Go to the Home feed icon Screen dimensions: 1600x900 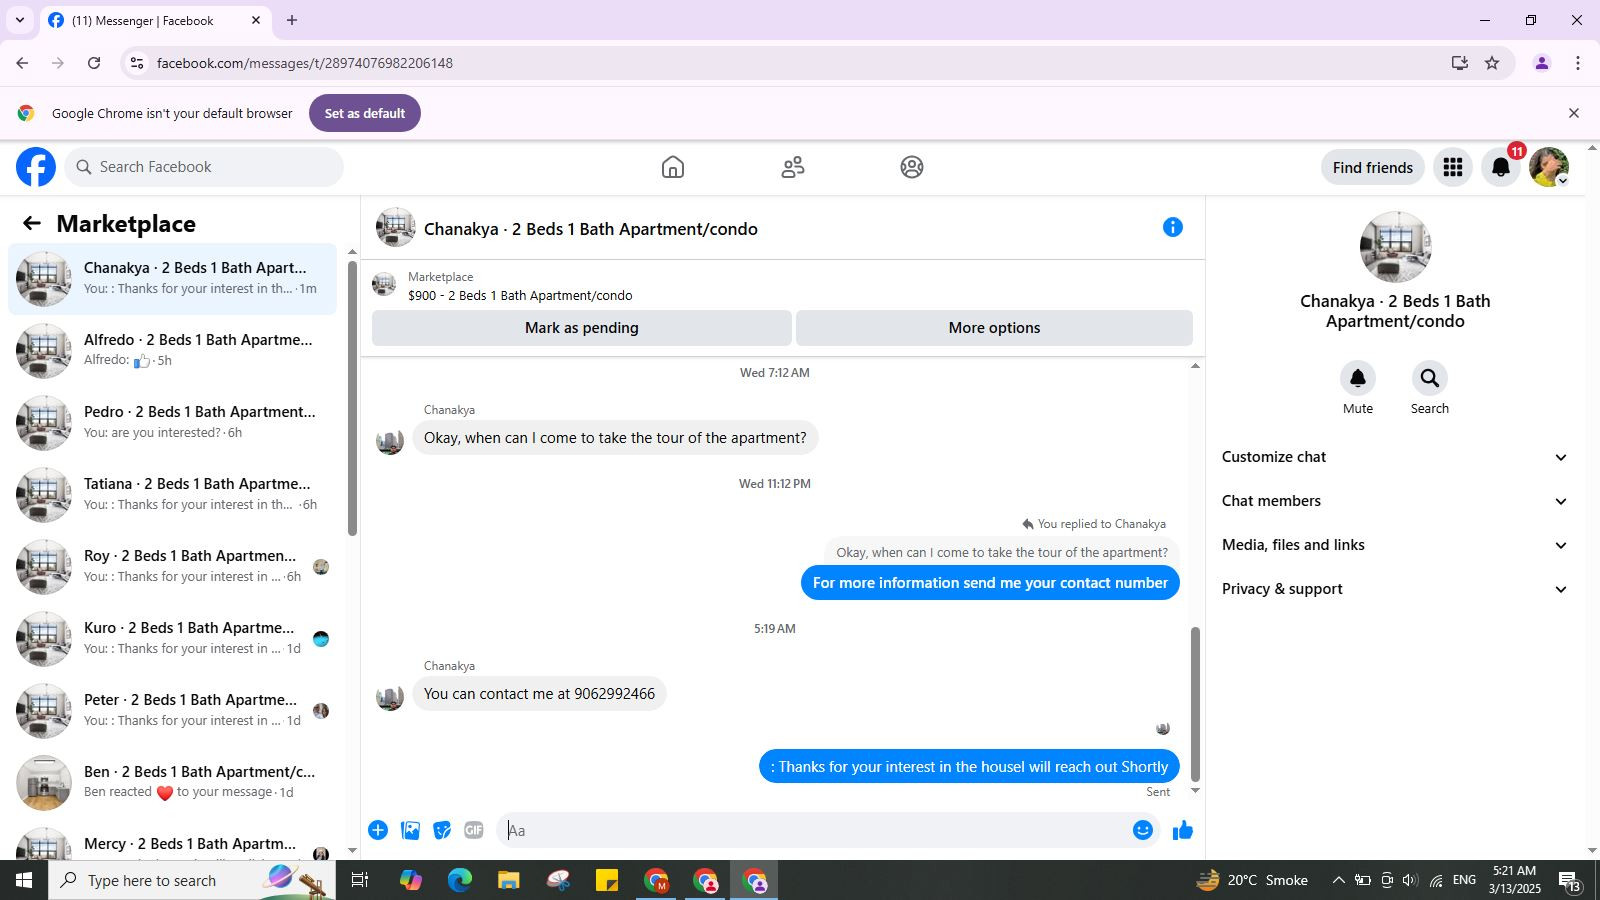(673, 167)
